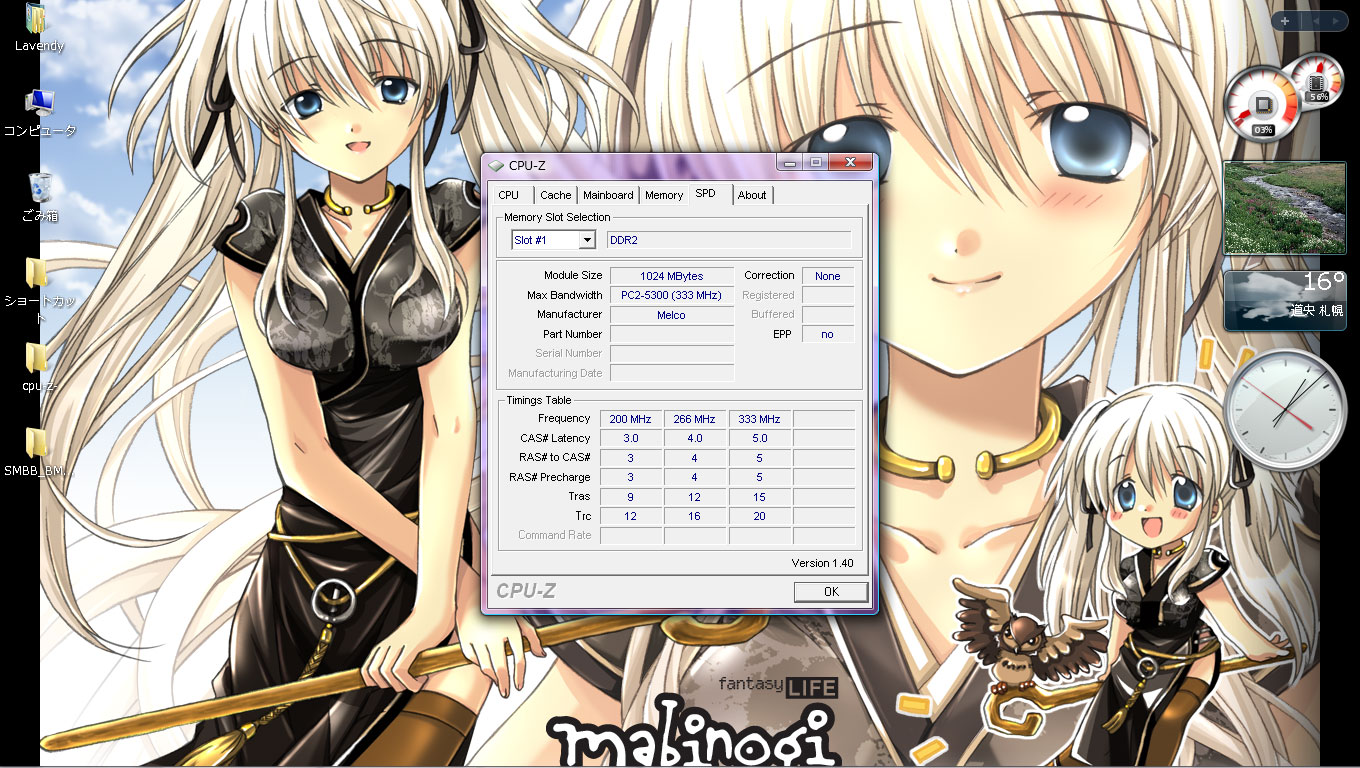Click the EPP value no
The width and height of the screenshot is (1360, 768).
[x=828, y=334]
